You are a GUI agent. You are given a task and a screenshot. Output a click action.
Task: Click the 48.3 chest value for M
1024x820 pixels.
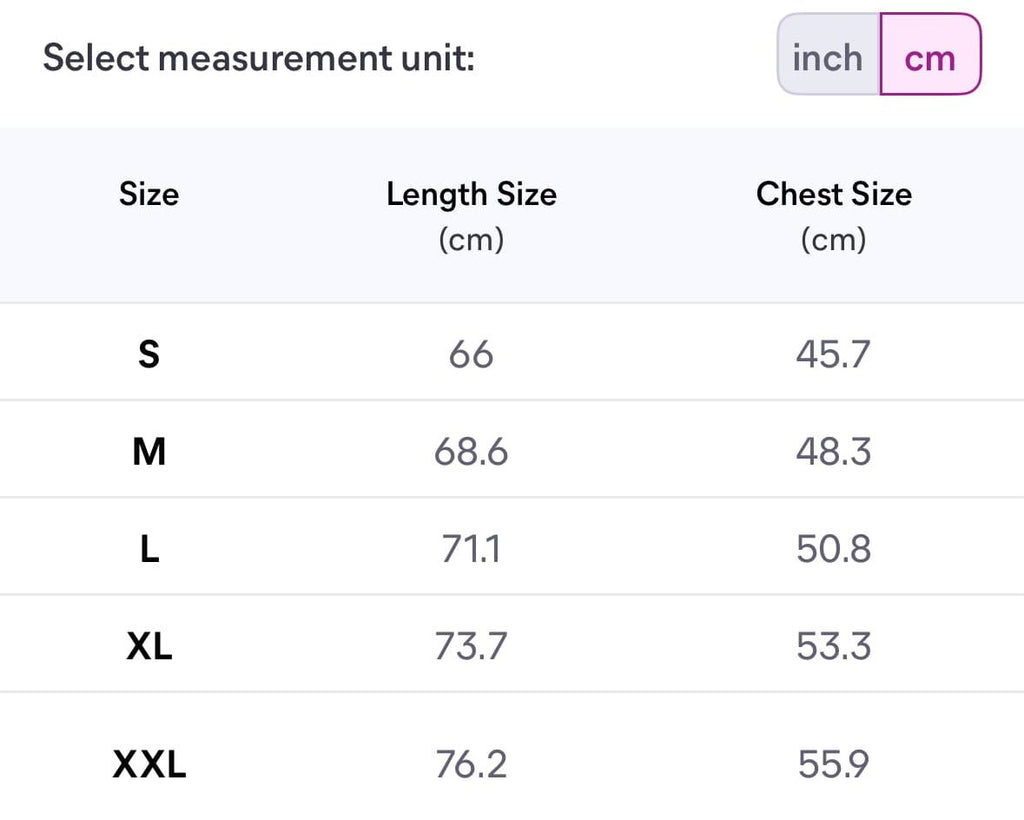coord(833,452)
